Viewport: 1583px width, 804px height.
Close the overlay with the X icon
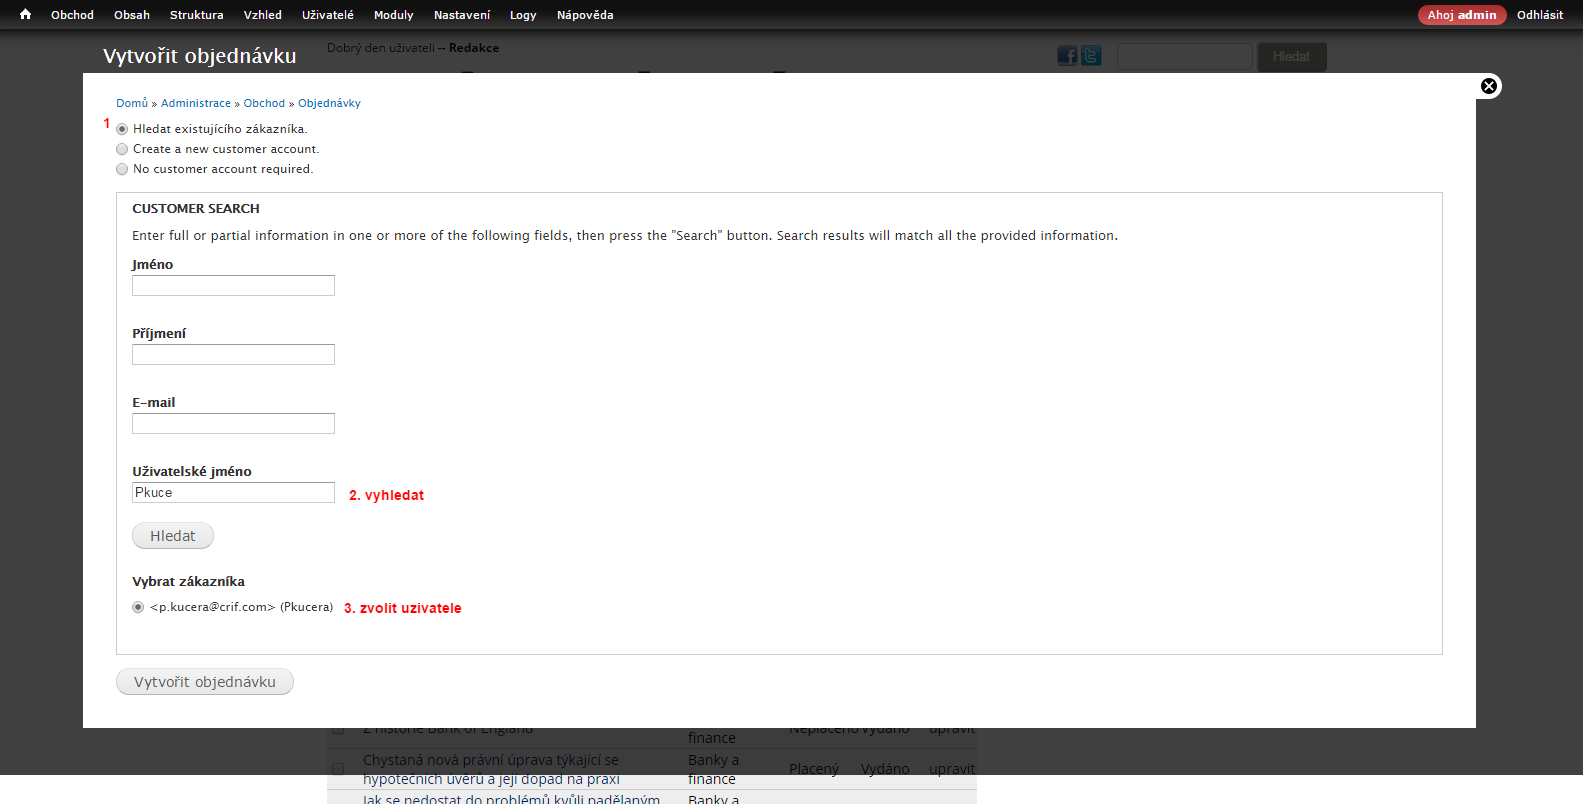[1489, 86]
